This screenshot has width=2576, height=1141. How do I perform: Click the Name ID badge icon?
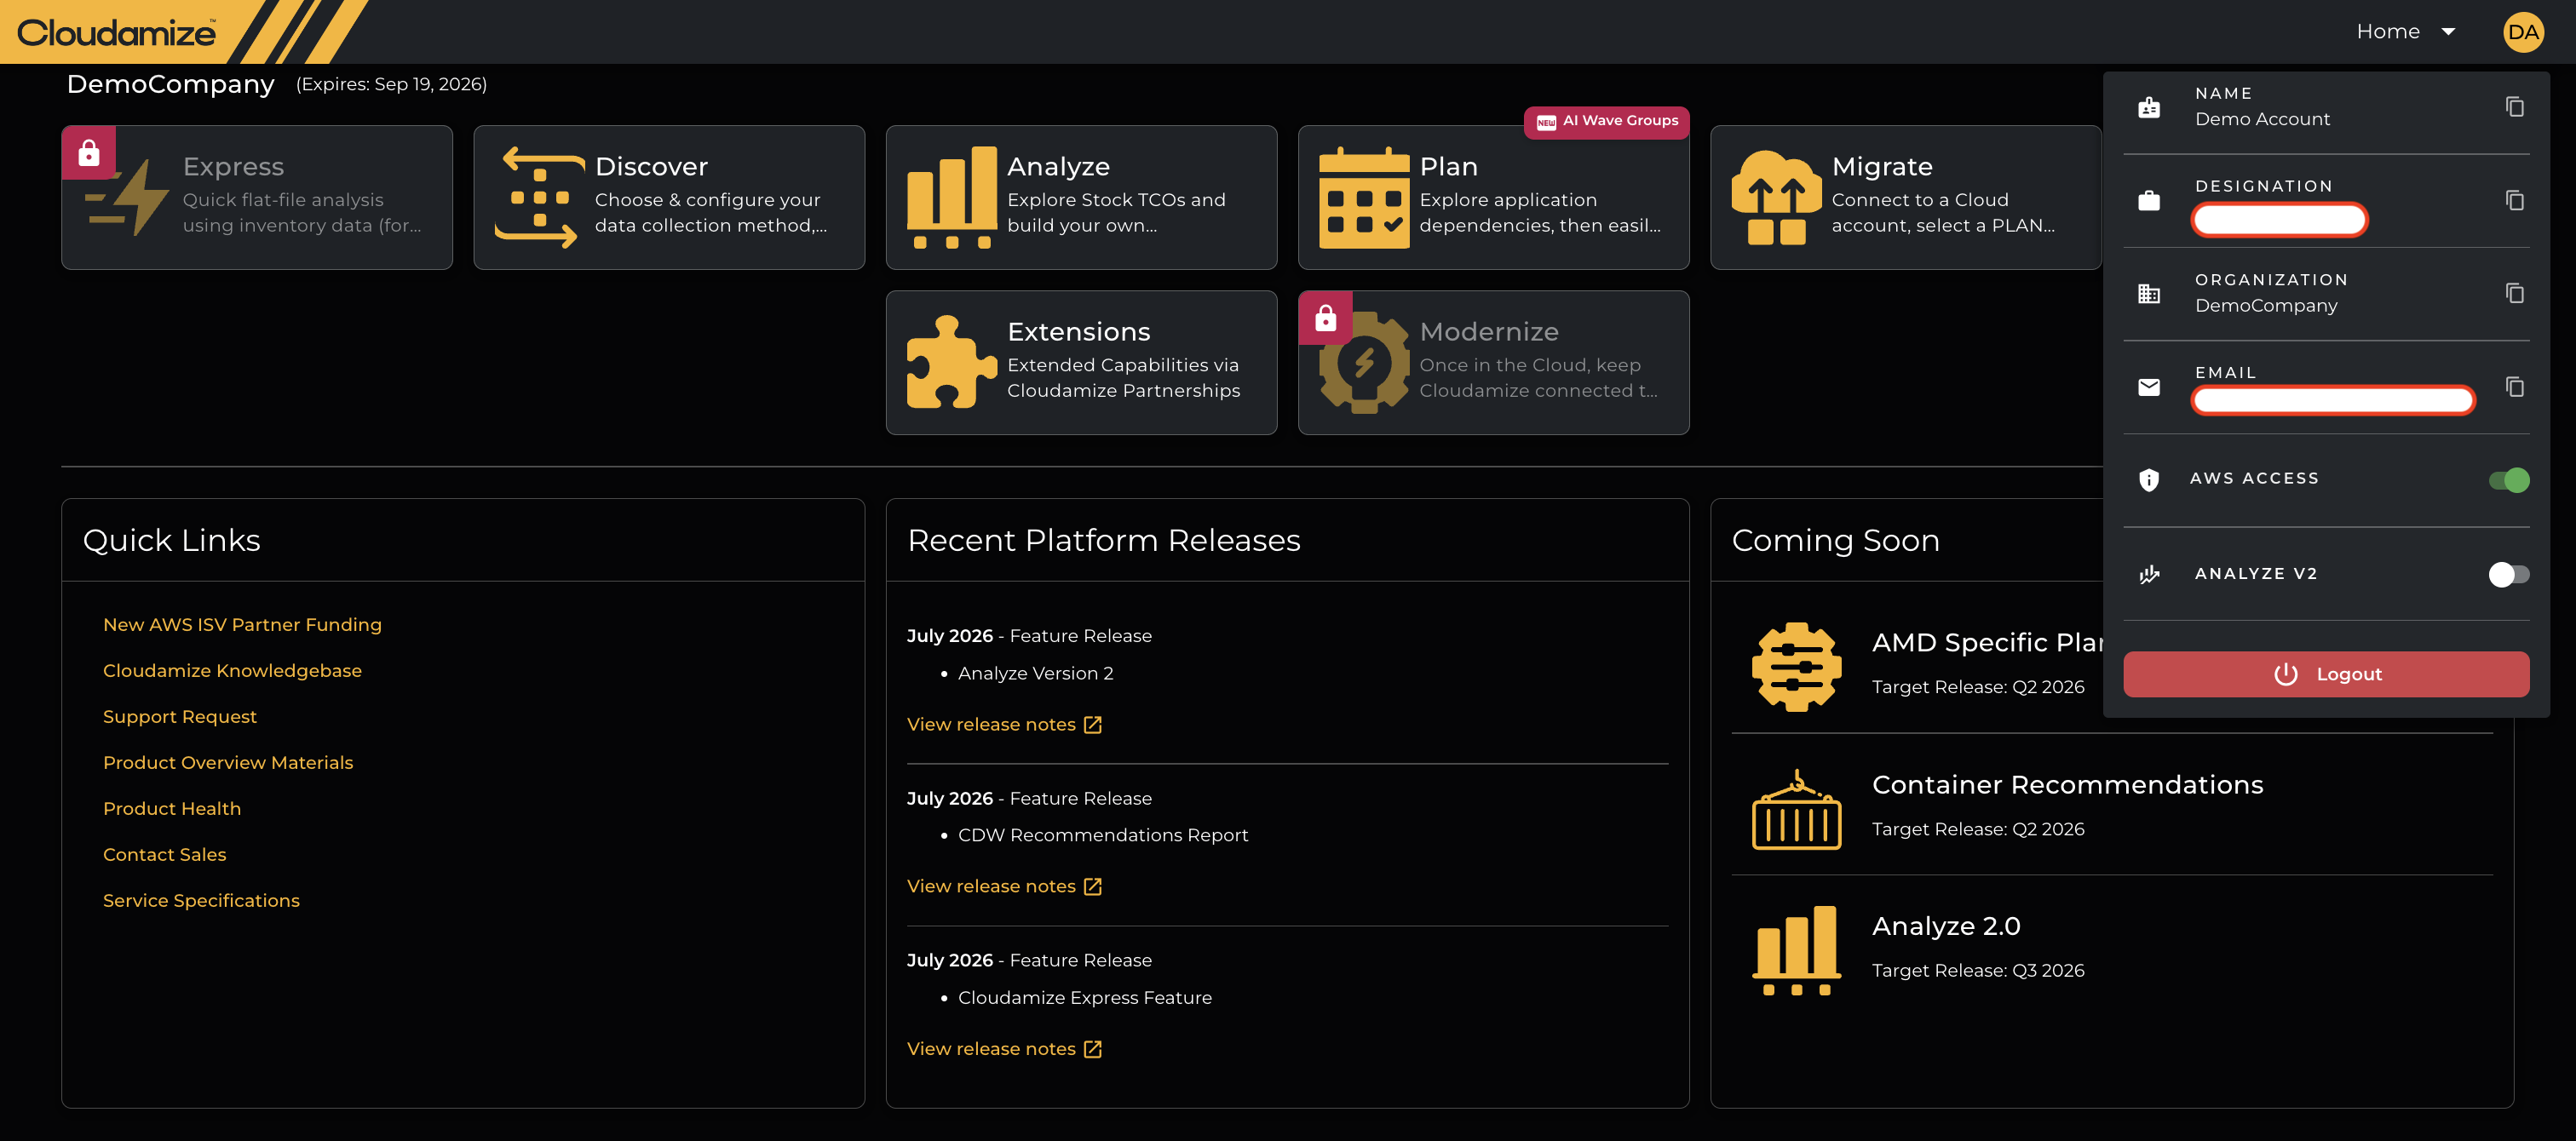[2148, 107]
